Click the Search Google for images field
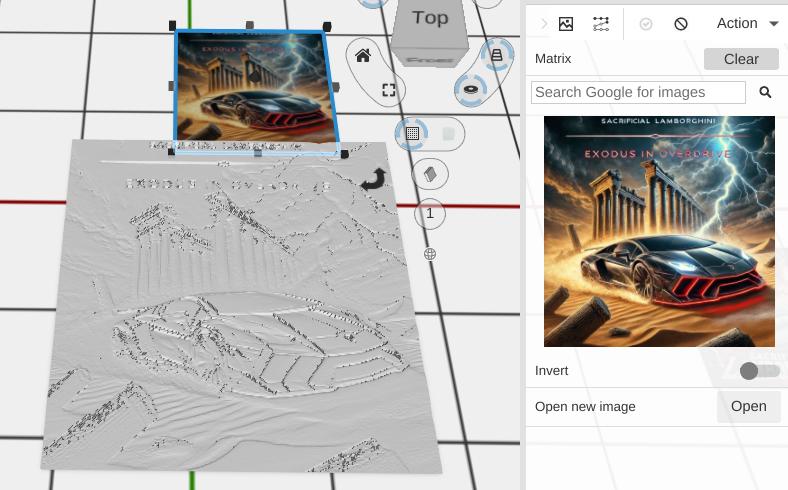788x490 pixels. (x=638, y=92)
